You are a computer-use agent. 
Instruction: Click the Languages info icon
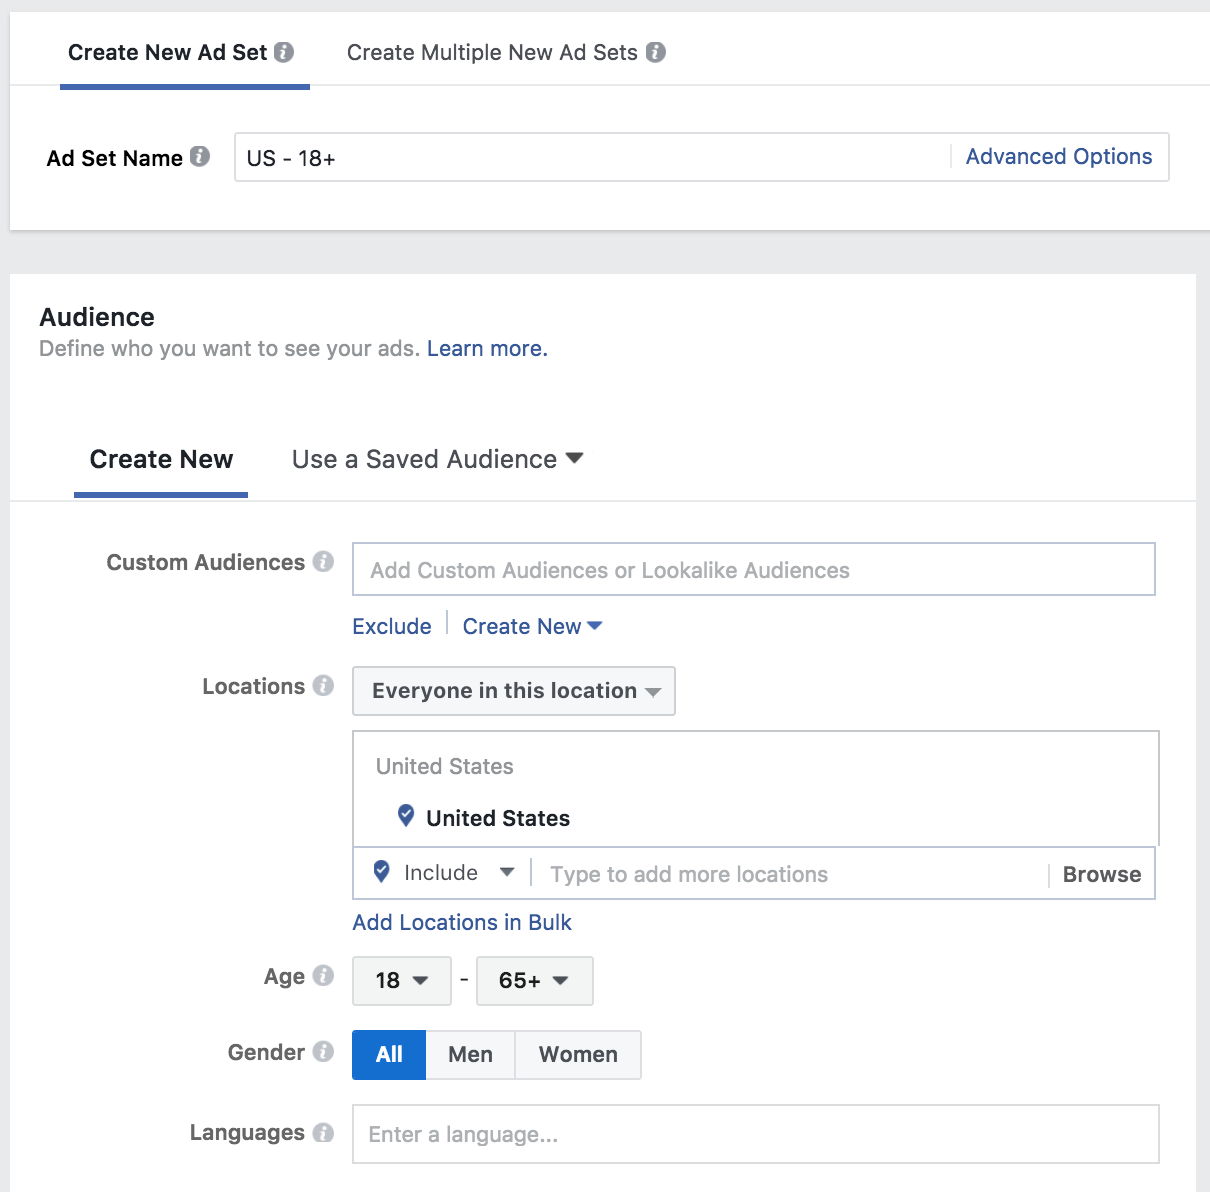(323, 1132)
